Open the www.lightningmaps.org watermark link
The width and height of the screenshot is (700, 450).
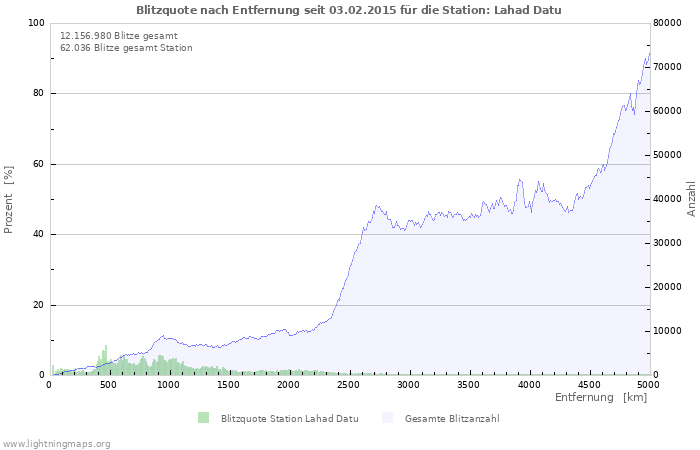[x=57, y=444]
